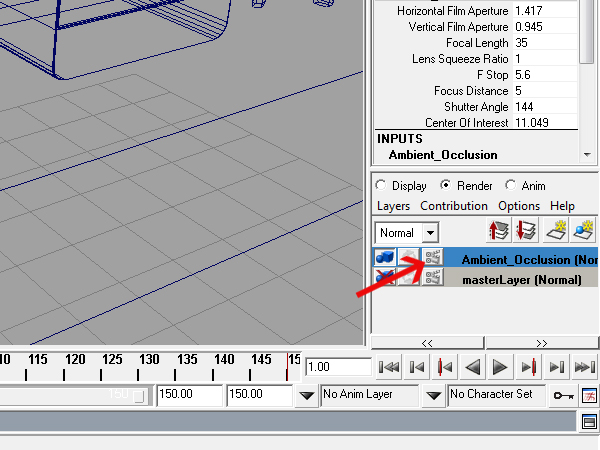Select the Anim layer radio button
The height and width of the screenshot is (450, 600).
click(x=510, y=185)
